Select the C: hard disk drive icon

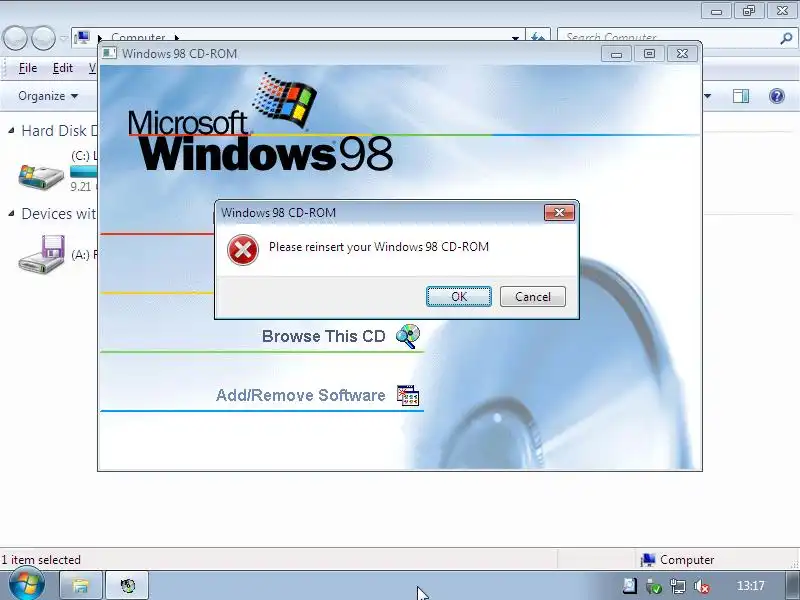tap(41, 176)
